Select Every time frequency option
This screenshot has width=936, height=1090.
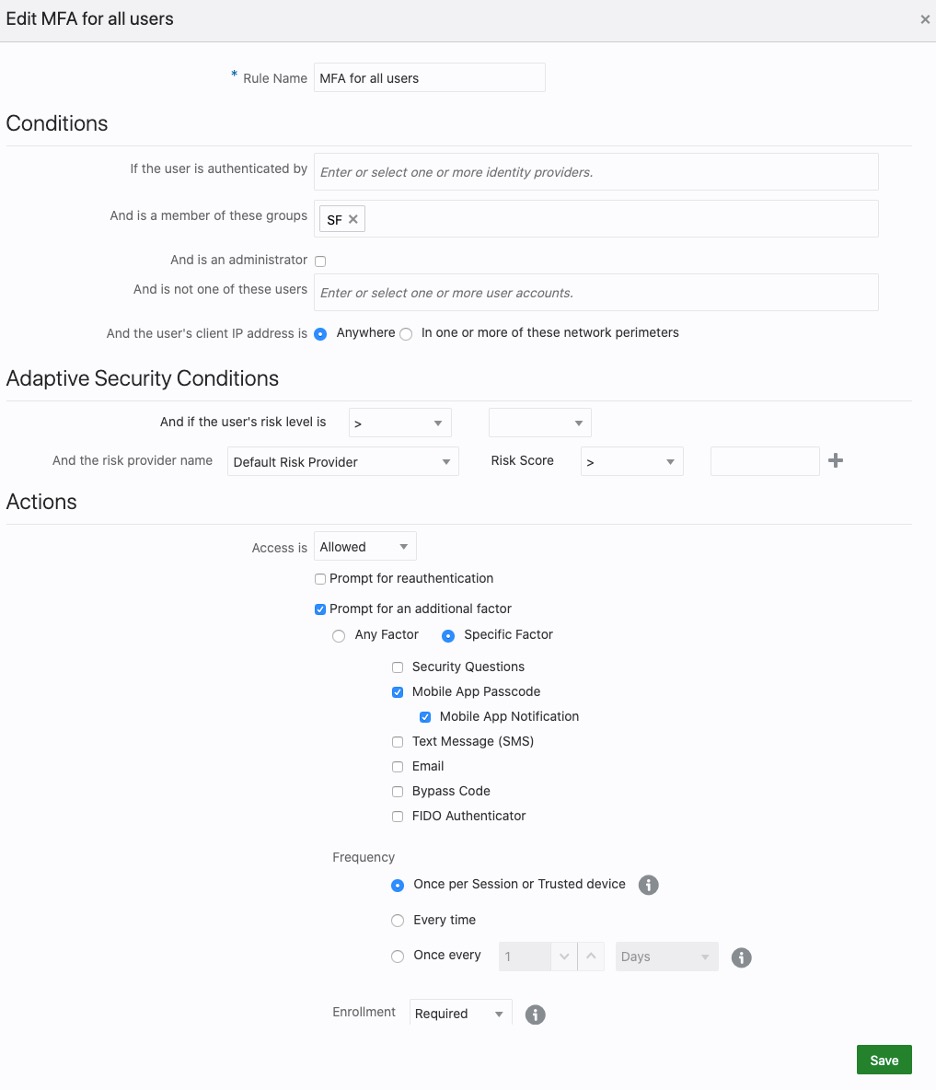(x=398, y=921)
